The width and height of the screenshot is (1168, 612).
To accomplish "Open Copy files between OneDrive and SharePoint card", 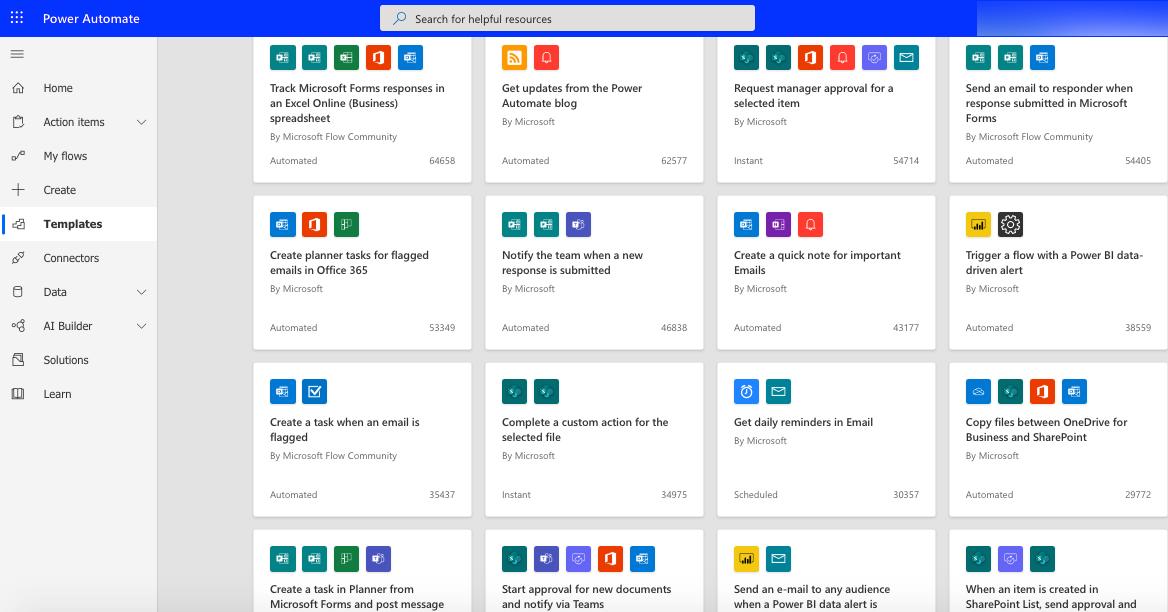I will click(1058, 439).
